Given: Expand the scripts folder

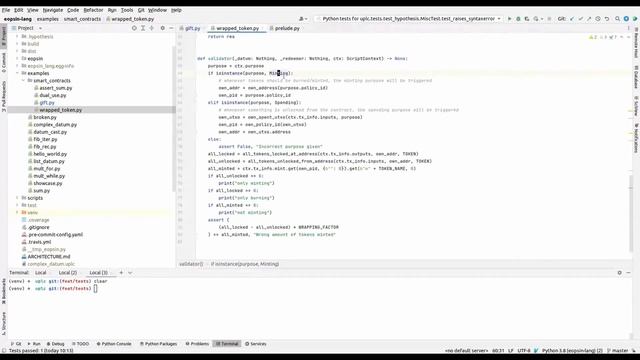Looking at the screenshot, I should (18, 198).
